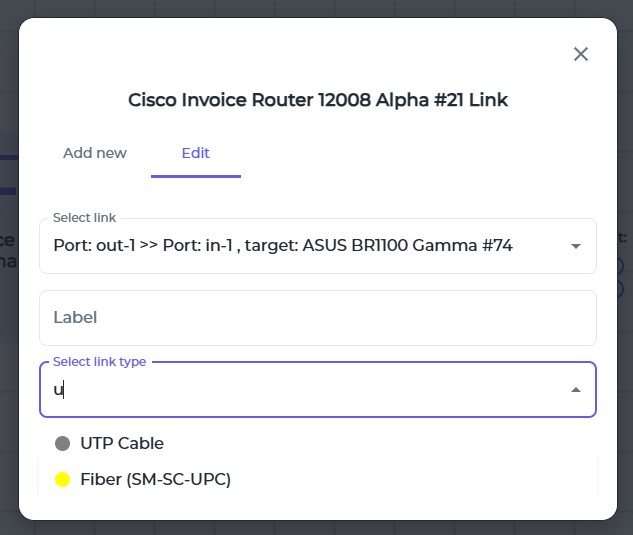
Task: Close the link dialog with the X icon
Action: point(580,54)
